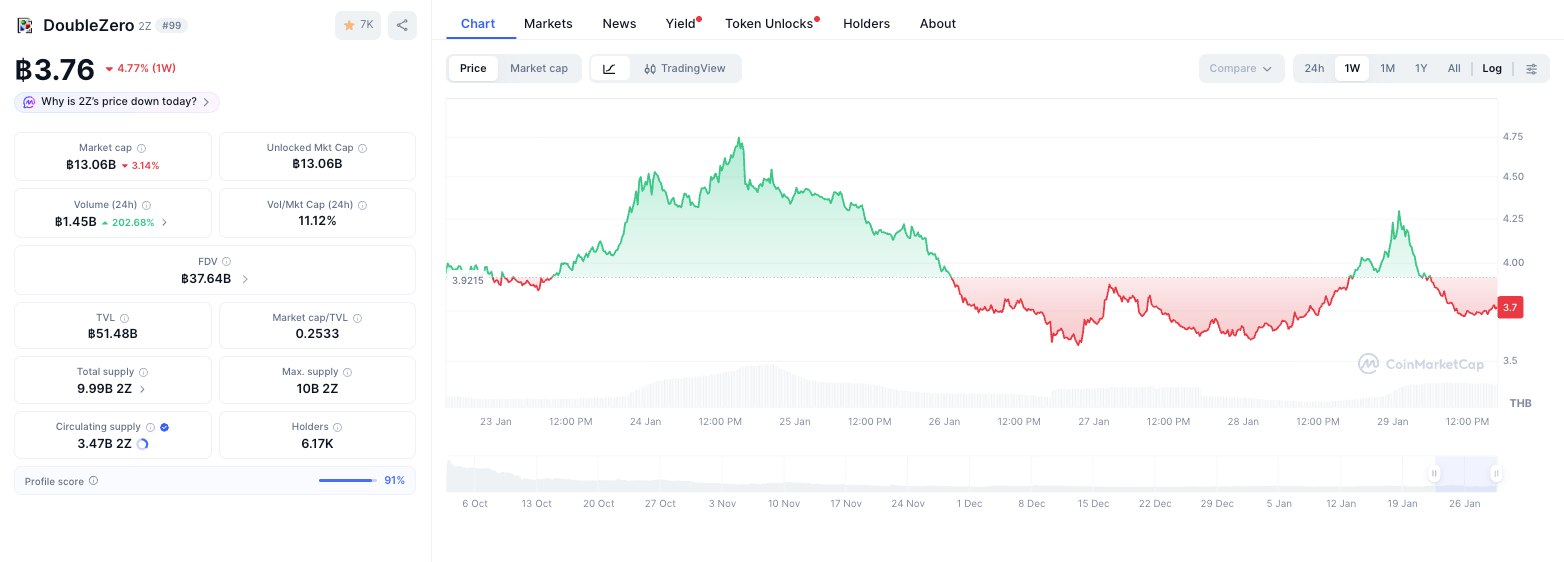Image resolution: width=1564 pixels, height=562 pixels.
Task: Set chart range to 24h
Action: click(x=1314, y=68)
